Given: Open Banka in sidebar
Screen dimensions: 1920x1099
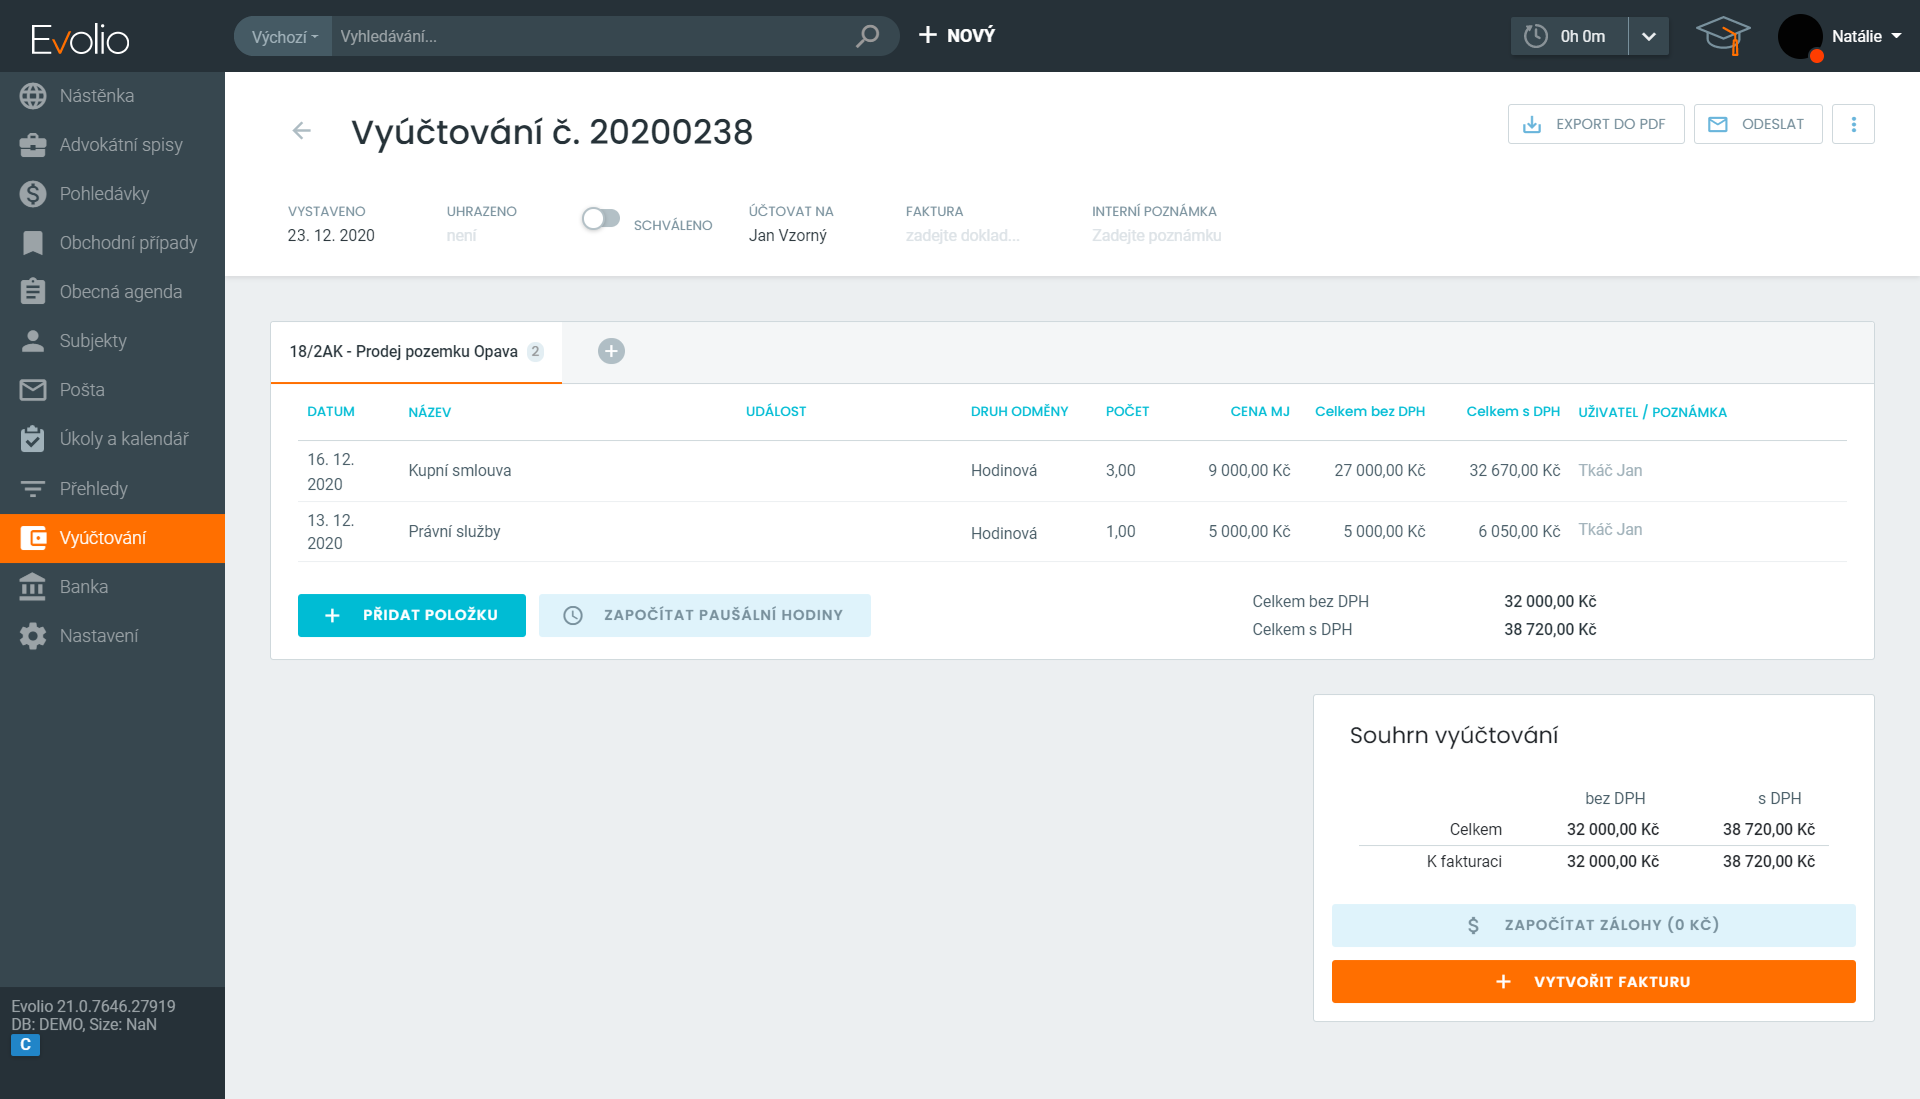Looking at the screenshot, I should 83,587.
